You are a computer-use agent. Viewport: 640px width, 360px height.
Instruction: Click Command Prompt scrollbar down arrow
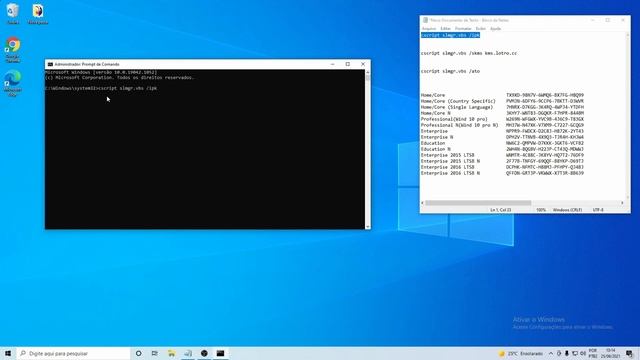[x=368, y=227]
